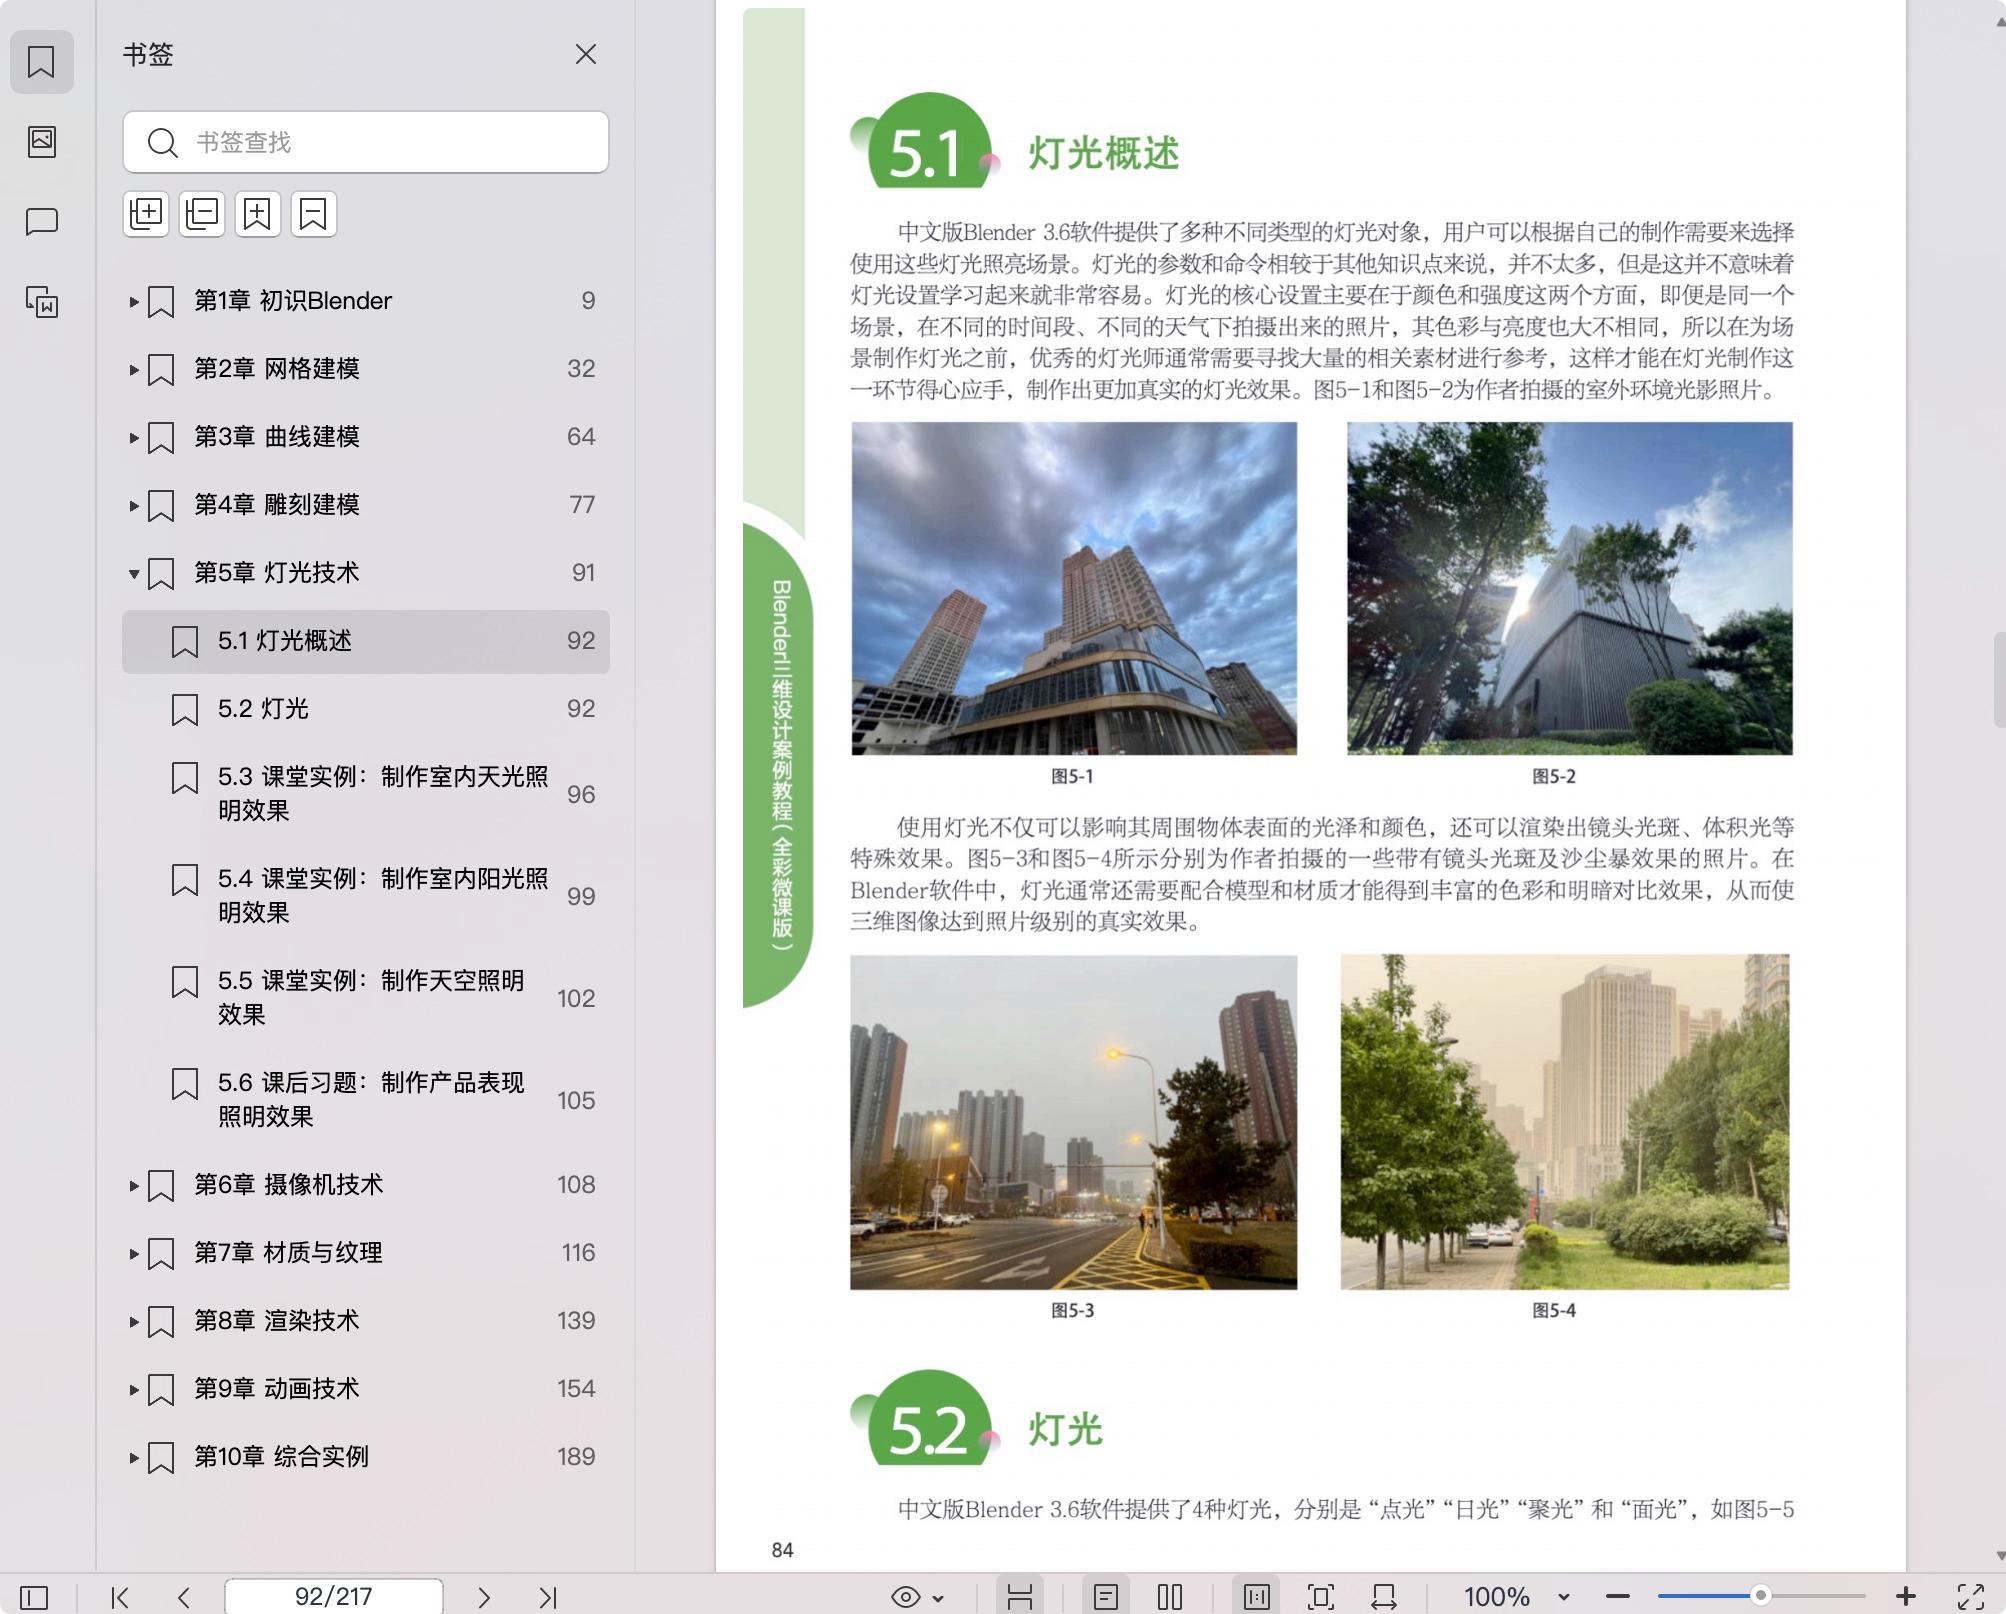Open eye protection mode dropdown arrow
This screenshot has height=1614, width=2006.
[938, 1598]
